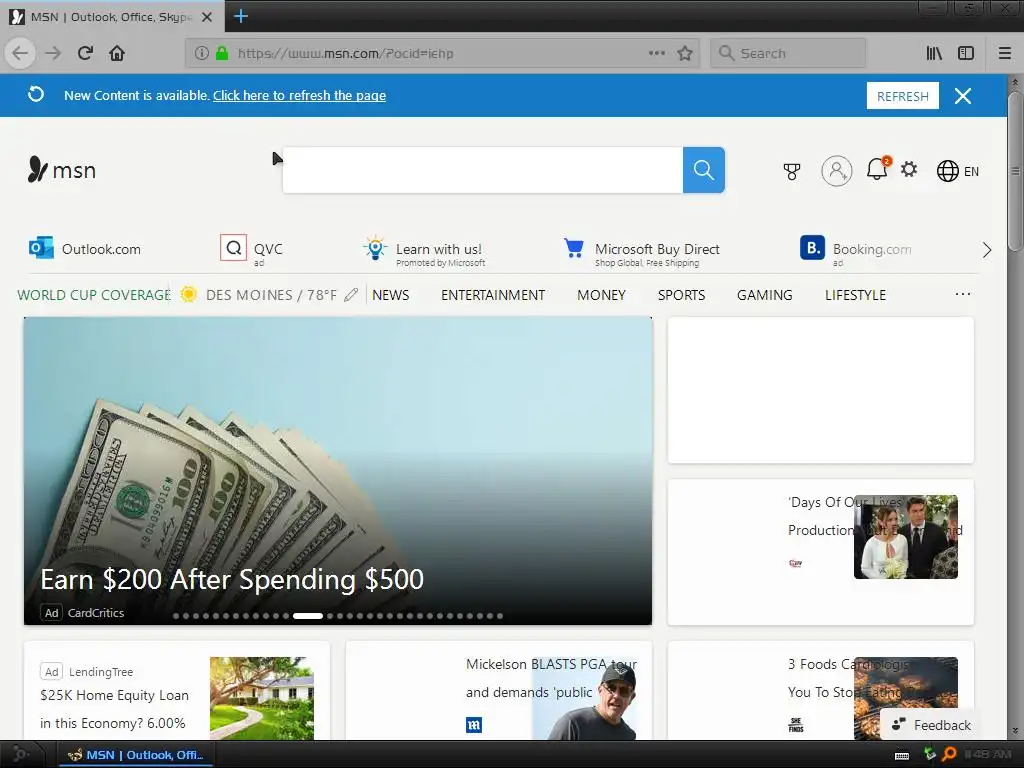Dismiss the new content banner
Image resolution: width=1024 pixels, height=768 pixels.
pyautogui.click(x=963, y=96)
